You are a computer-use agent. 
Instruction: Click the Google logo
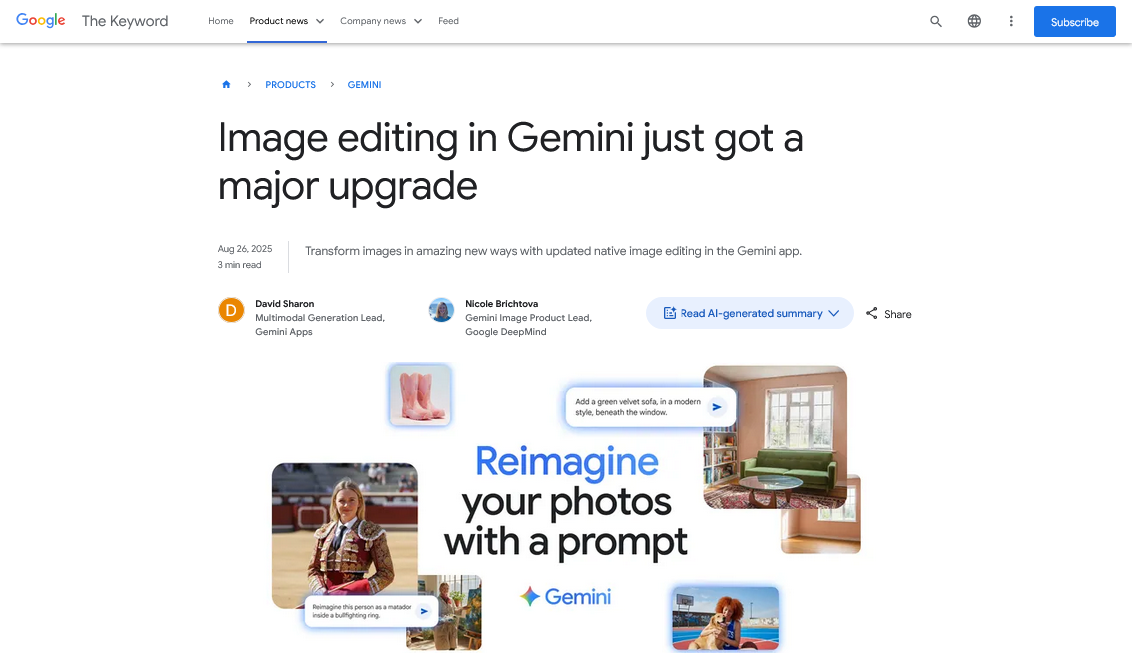(x=40, y=21)
